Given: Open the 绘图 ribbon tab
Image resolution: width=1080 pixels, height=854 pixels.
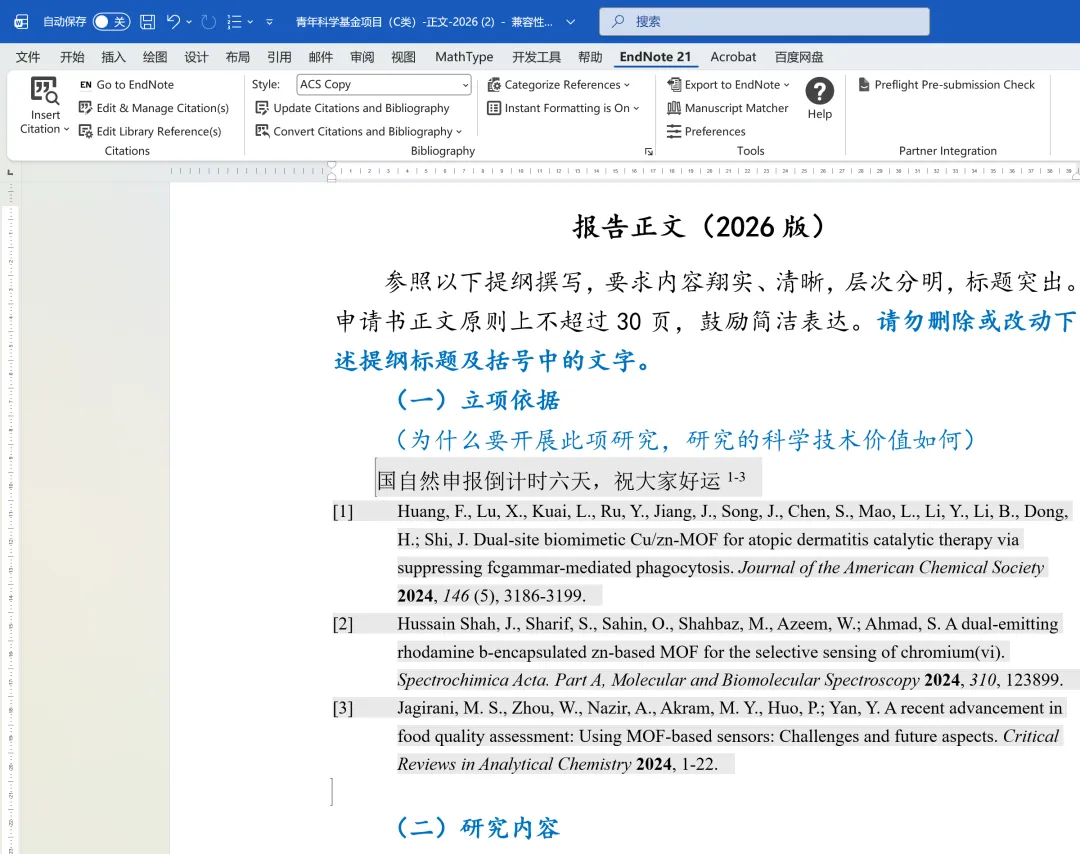Looking at the screenshot, I should click(x=154, y=57).
